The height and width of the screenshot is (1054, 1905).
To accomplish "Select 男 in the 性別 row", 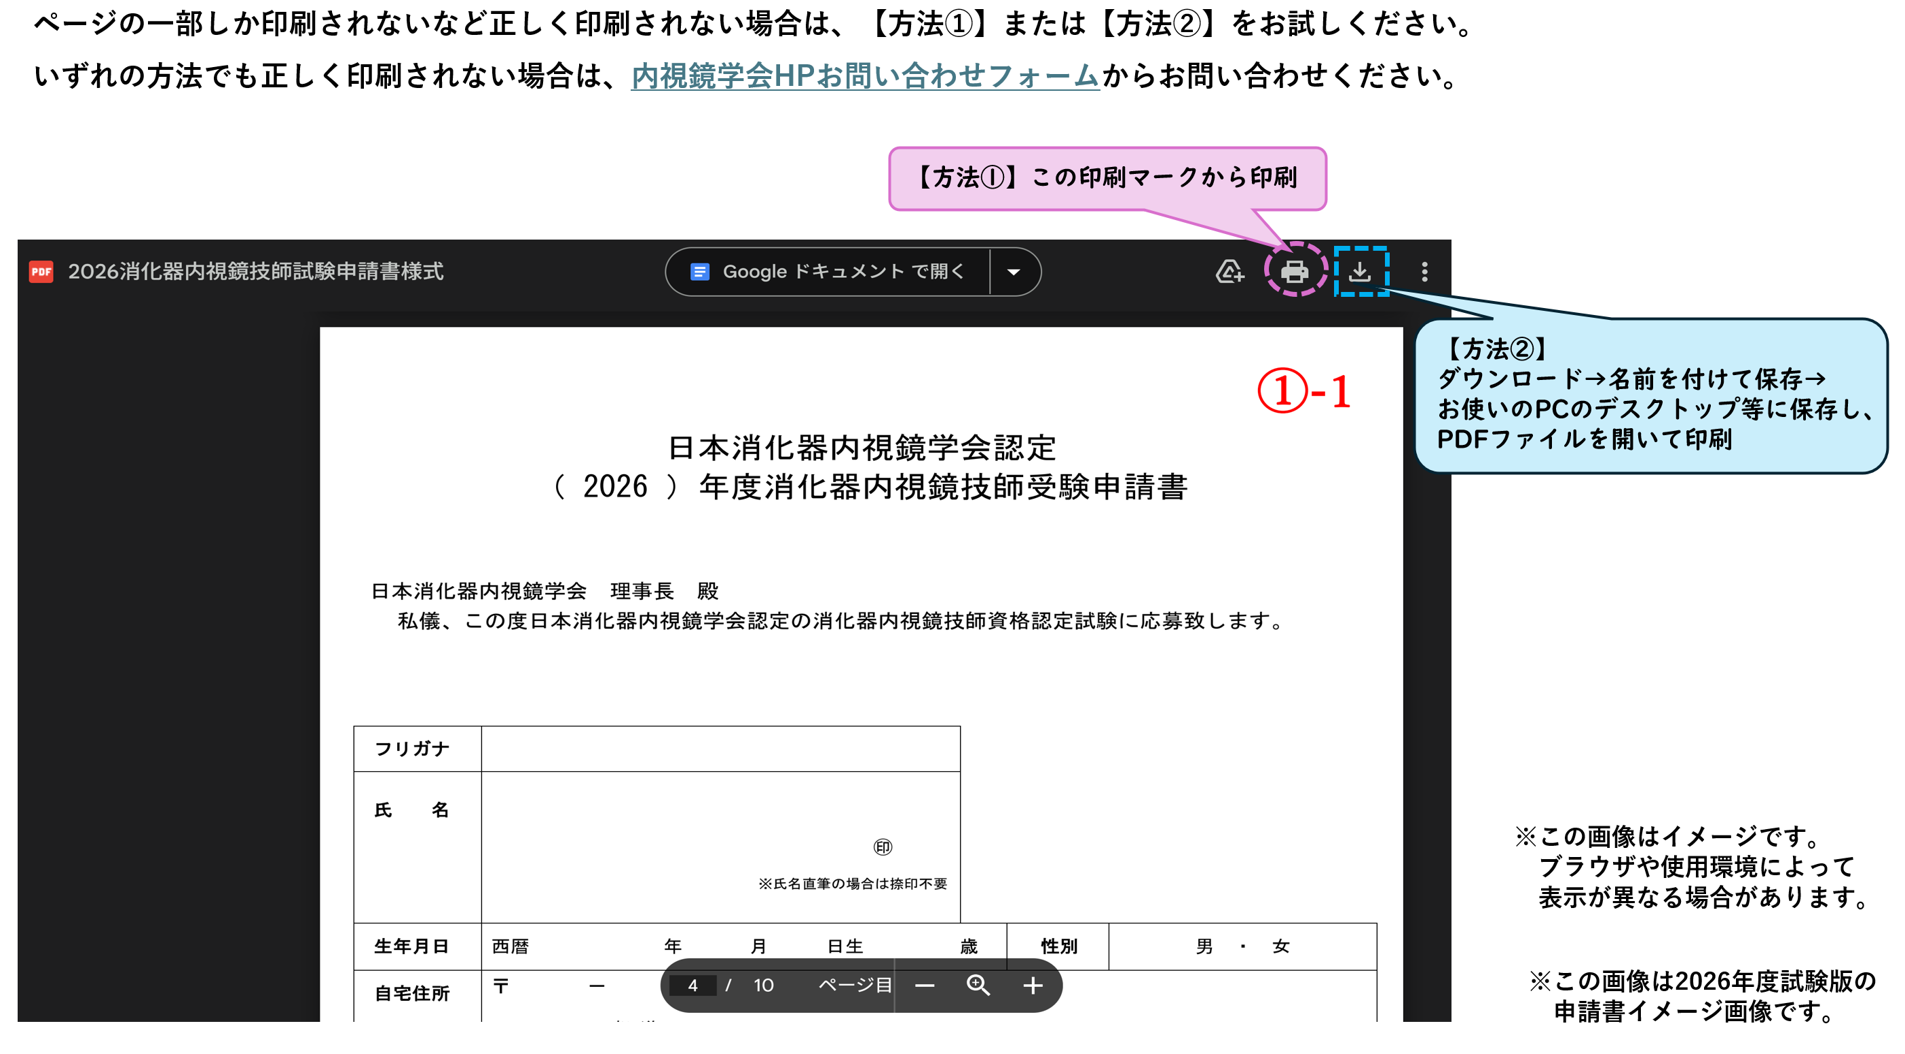I will pos(1204,946).
